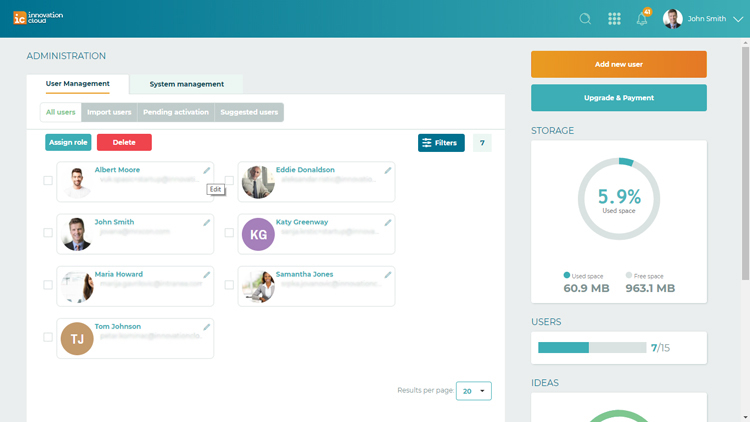Click the 5.9% storage usage donut
The width and height of the screenshot is (750, 422).
[x=619, y=199]
